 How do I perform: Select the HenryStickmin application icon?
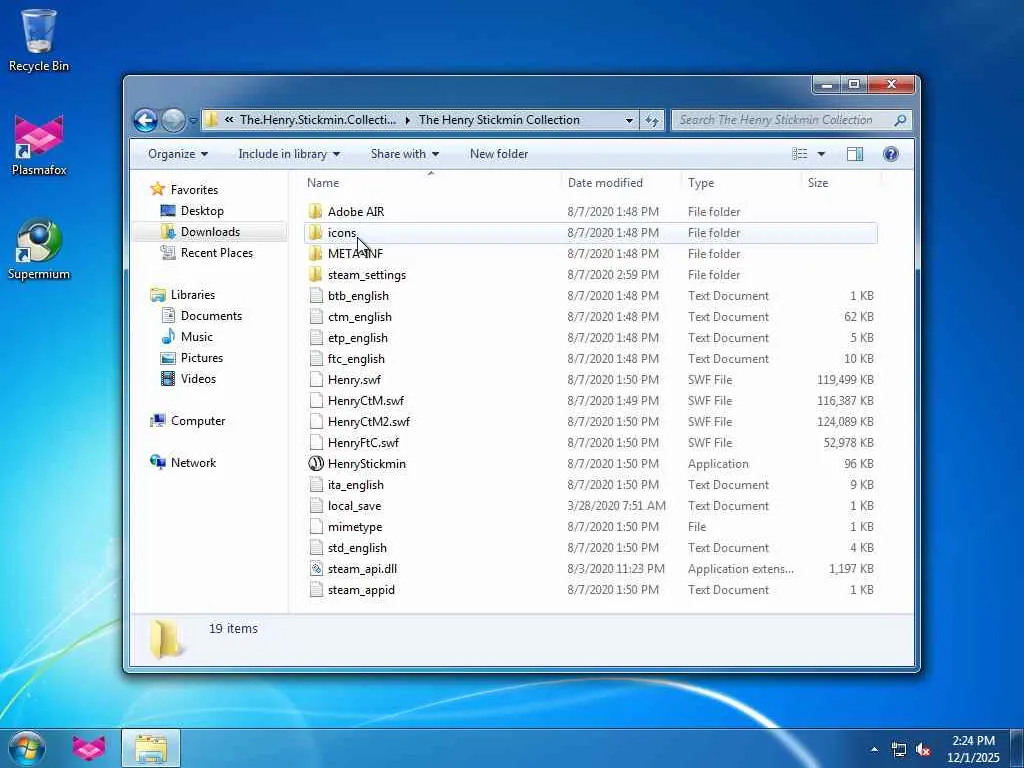pos(315,464)
